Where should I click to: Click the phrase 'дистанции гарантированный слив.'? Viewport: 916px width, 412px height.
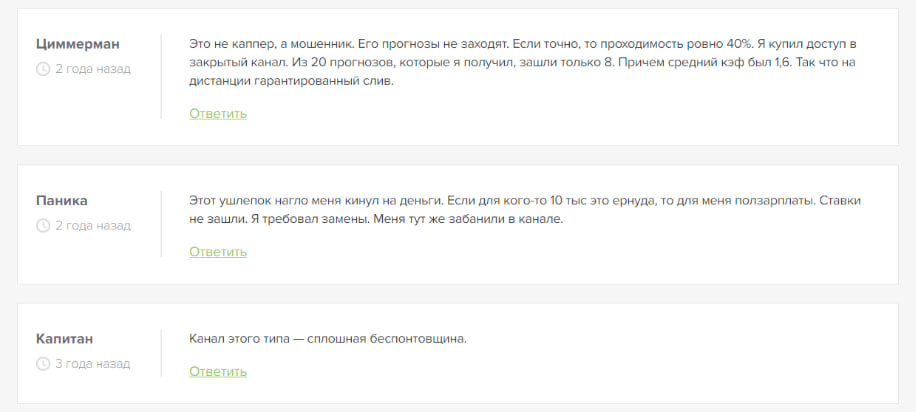click(291, 81)
